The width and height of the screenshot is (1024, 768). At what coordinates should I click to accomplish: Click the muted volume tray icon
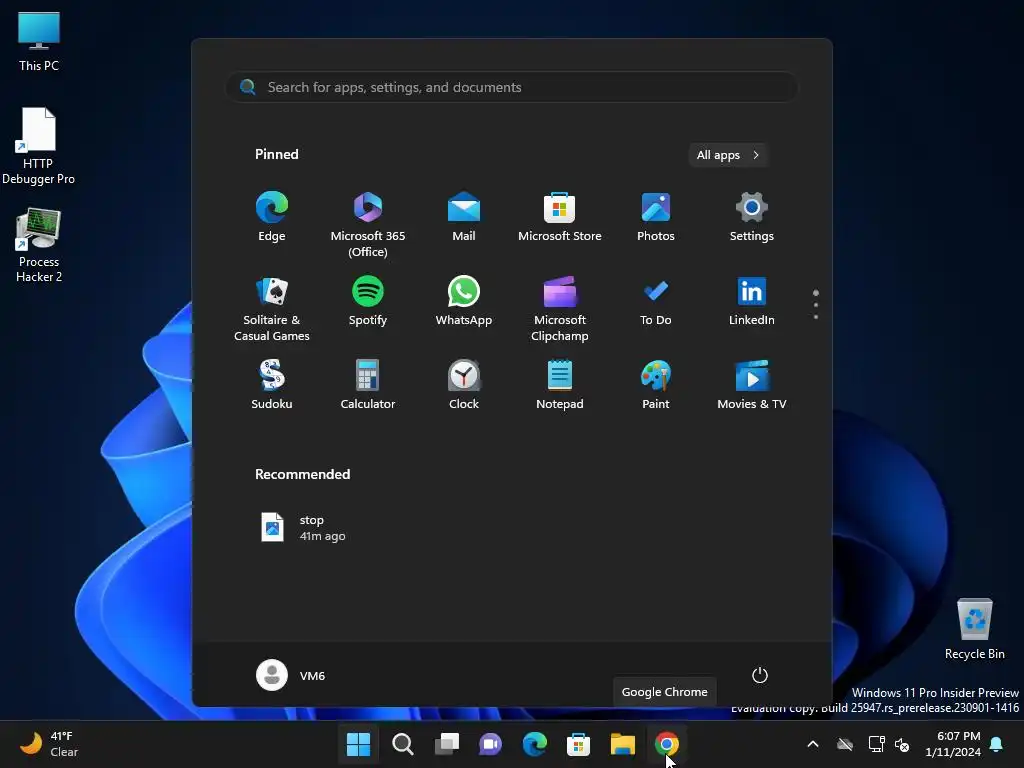click(x=902, y=744)
